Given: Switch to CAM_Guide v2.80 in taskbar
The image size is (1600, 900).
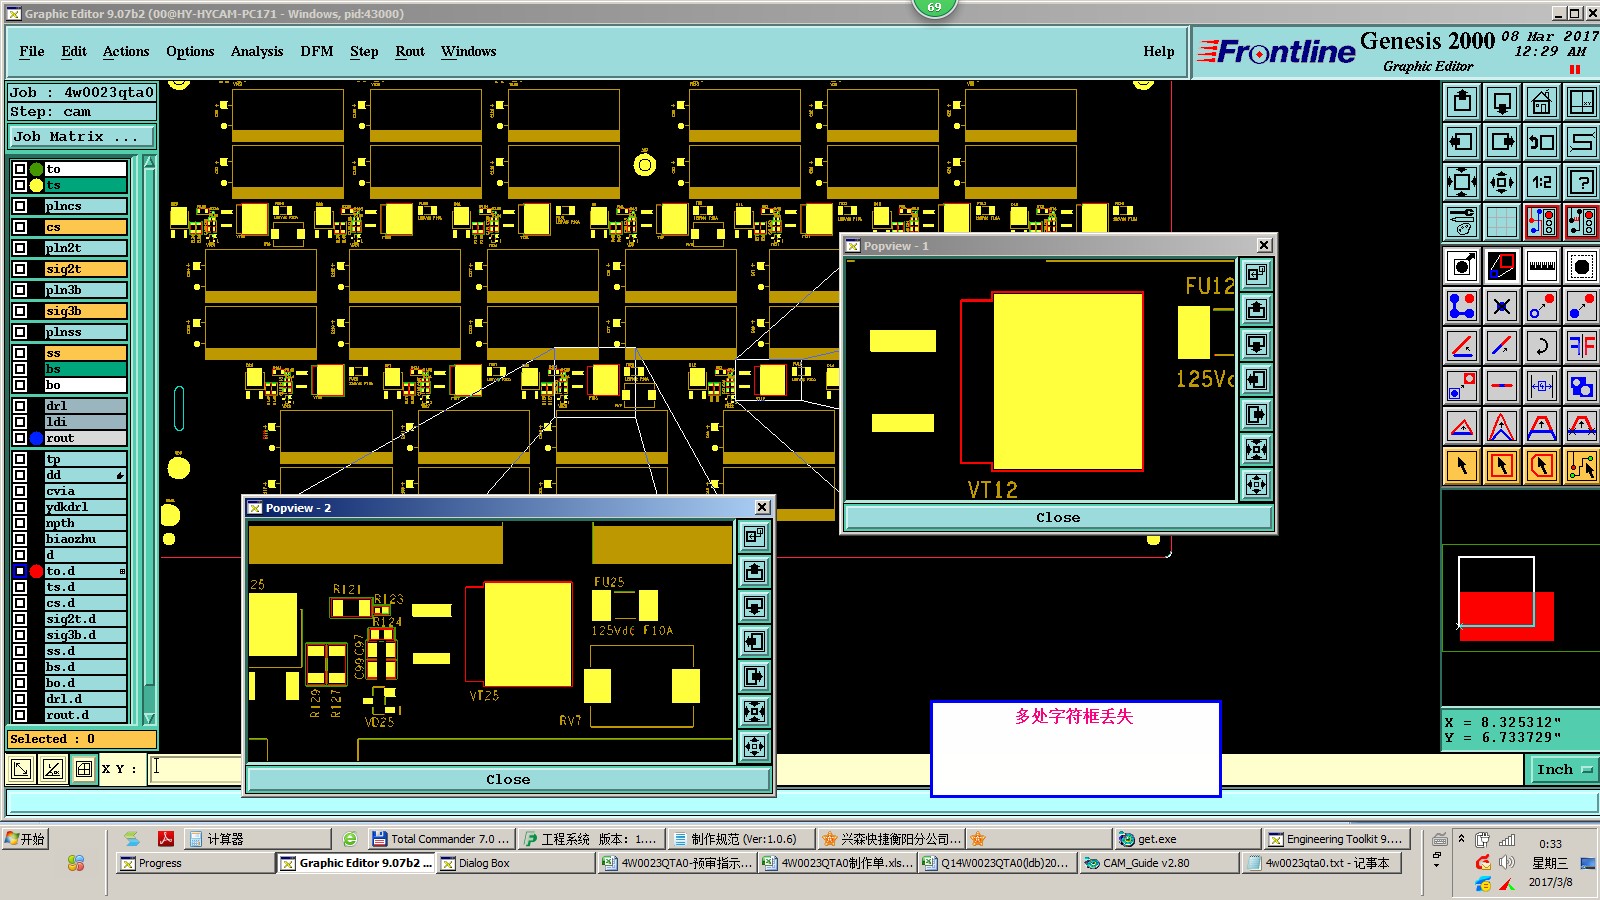Looking at the screenshot, I should coord(1159,863).
